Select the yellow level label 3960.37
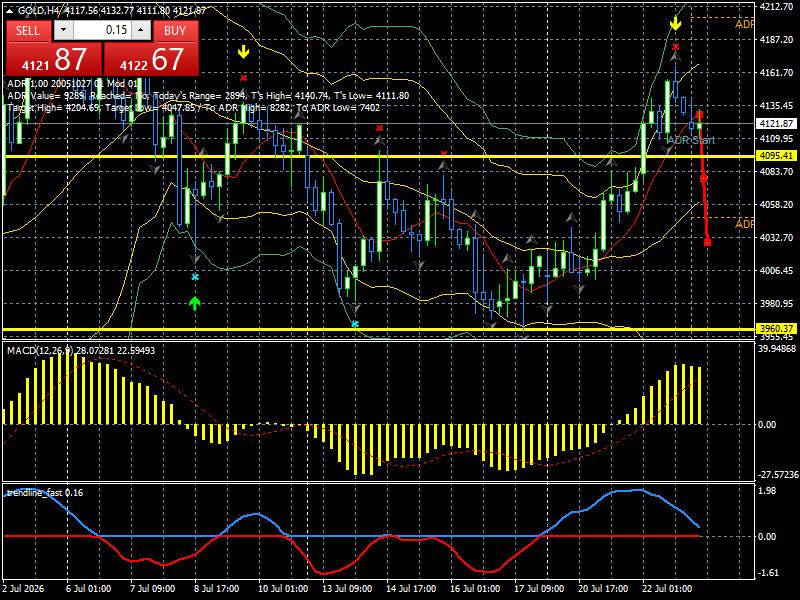The width and height of the screenshot is (800, 600). pos(776,329)
